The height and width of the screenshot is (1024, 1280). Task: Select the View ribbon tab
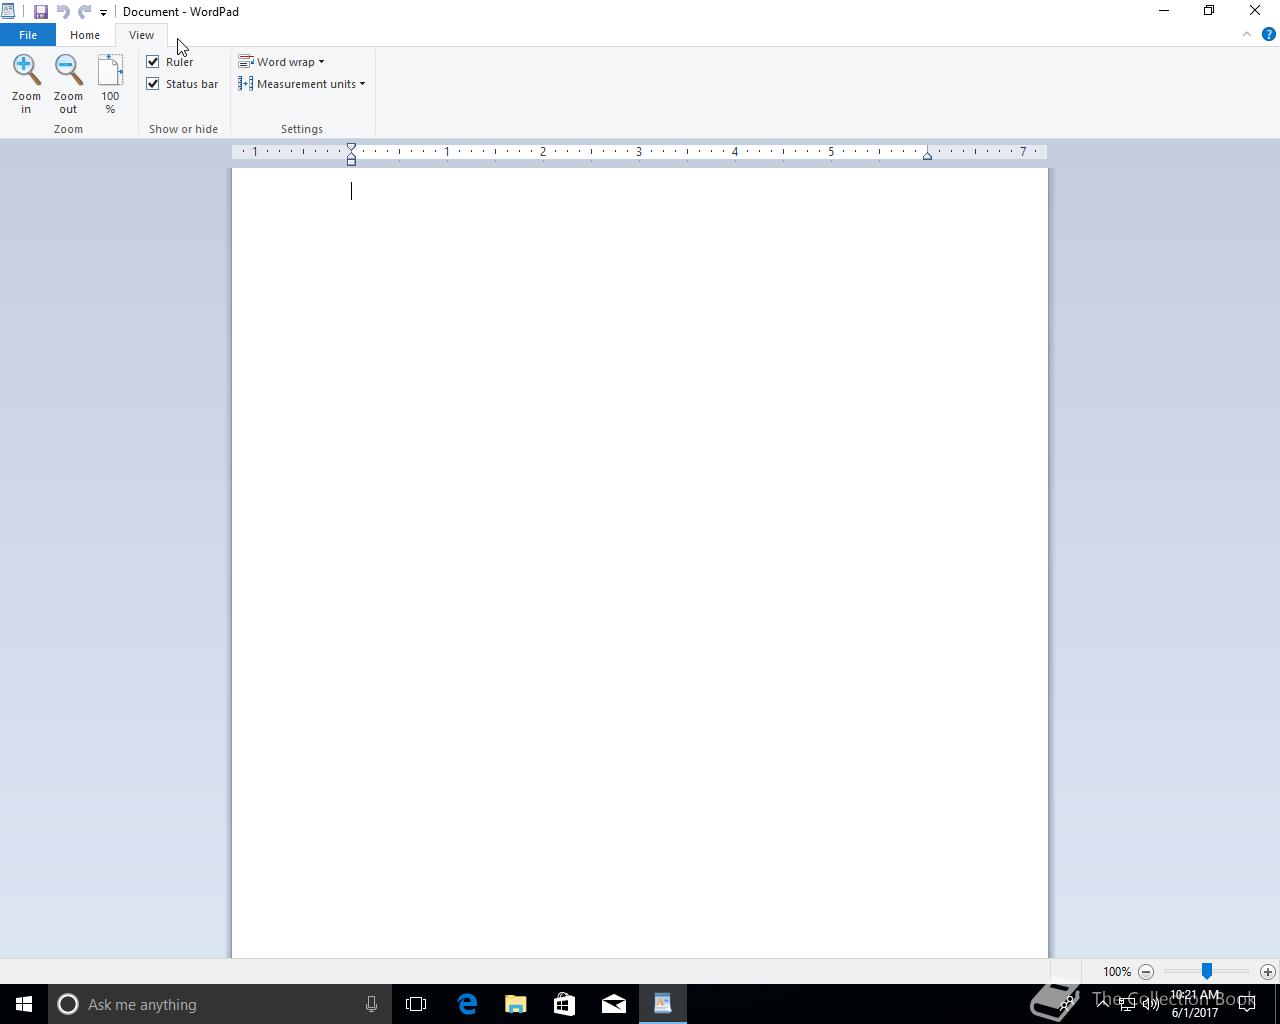[141, 35]
